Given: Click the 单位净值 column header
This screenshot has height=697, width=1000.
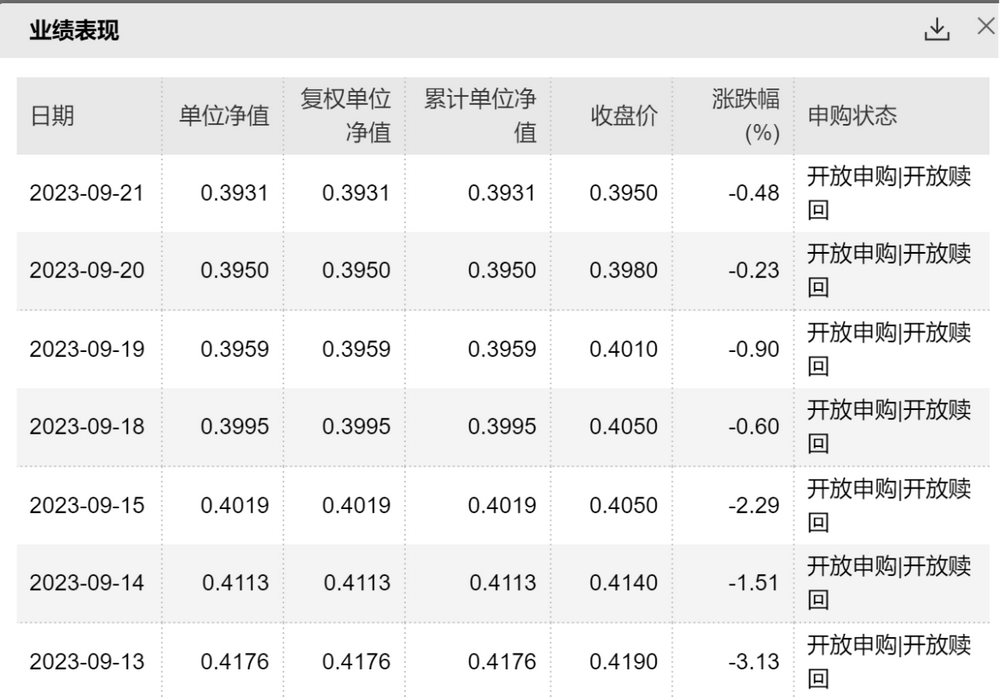Looking at the screenshot, I should coord(224,115).
